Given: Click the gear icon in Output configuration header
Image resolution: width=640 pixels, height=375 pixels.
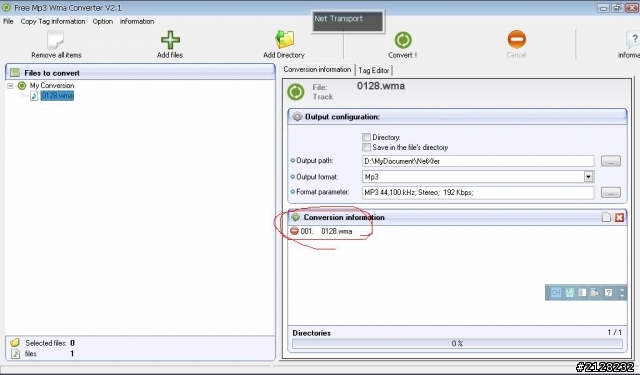Looking at the screenshot, I should (297, 117).
